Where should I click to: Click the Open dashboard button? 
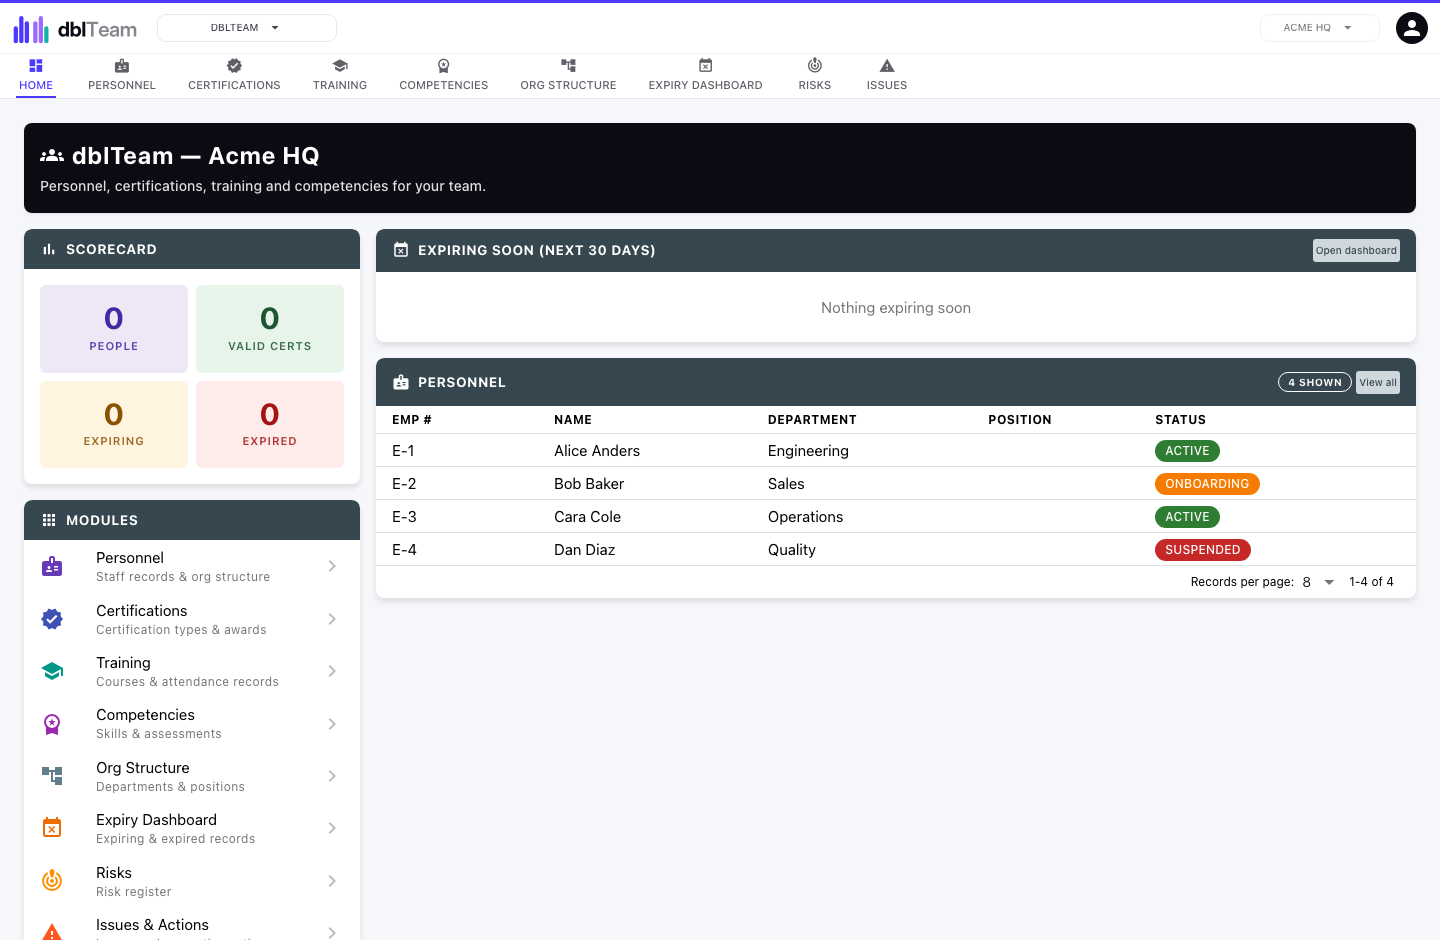(1356, 250)
